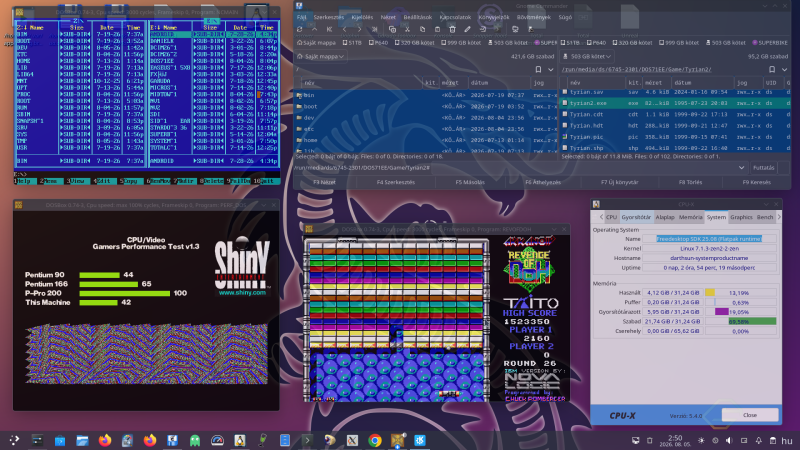Click the Tux penguin taskbar icon
The height and width of the screenshot is (450, 800).
240,440
